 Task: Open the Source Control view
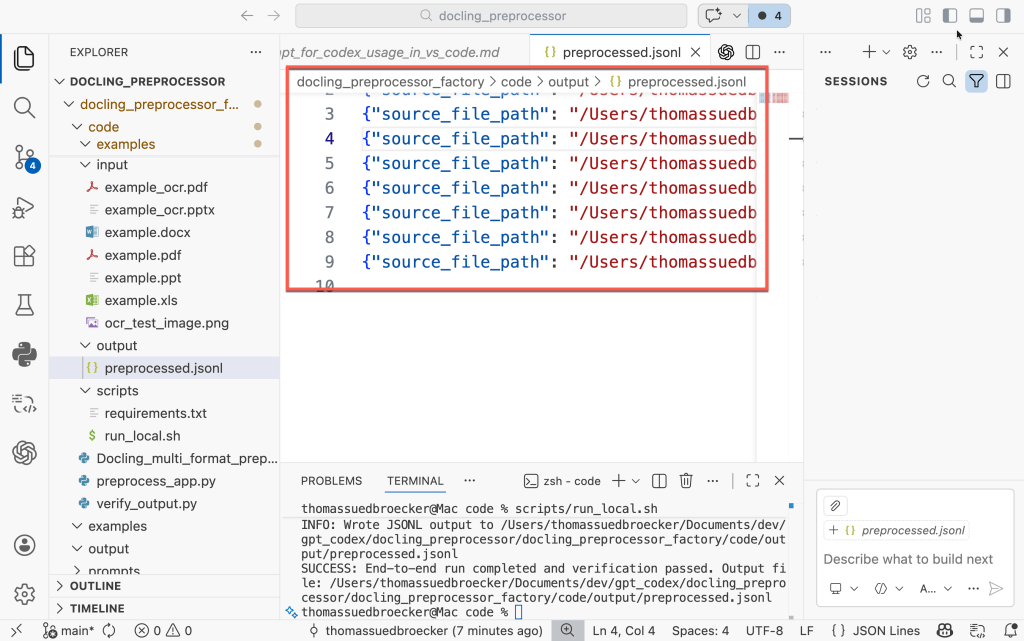(24, 157)
